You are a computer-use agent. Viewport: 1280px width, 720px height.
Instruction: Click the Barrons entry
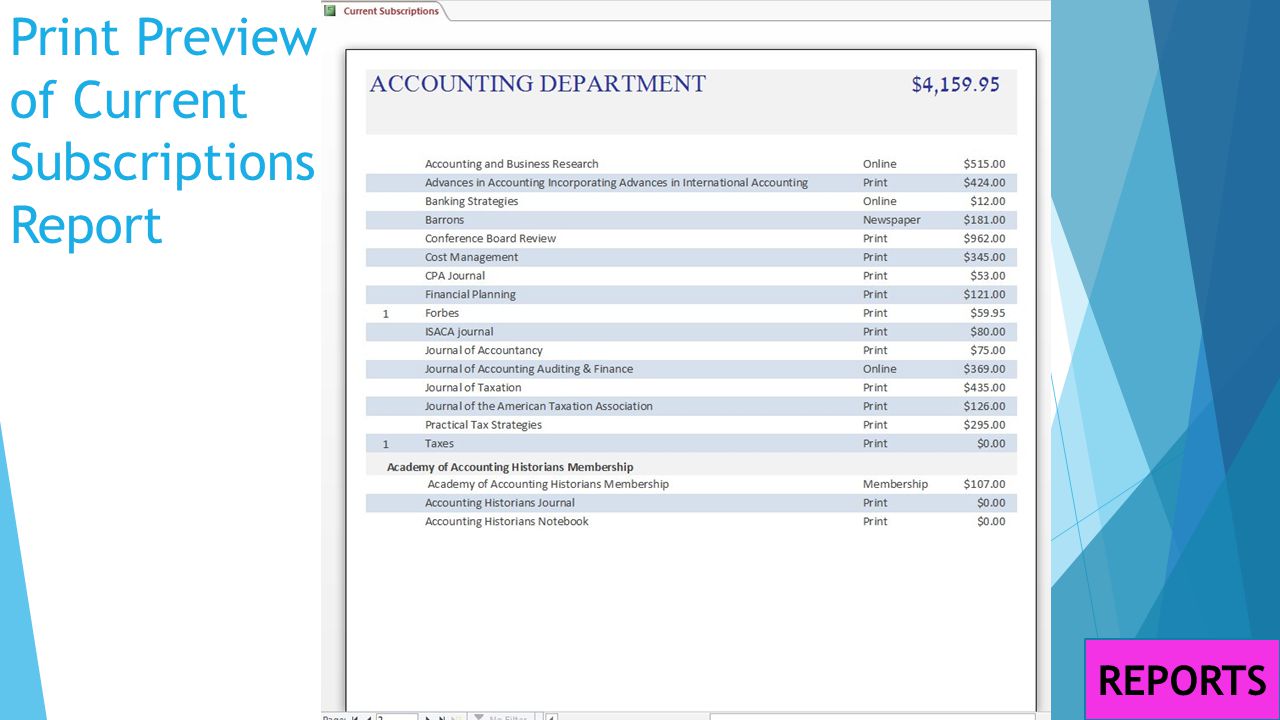444,220
